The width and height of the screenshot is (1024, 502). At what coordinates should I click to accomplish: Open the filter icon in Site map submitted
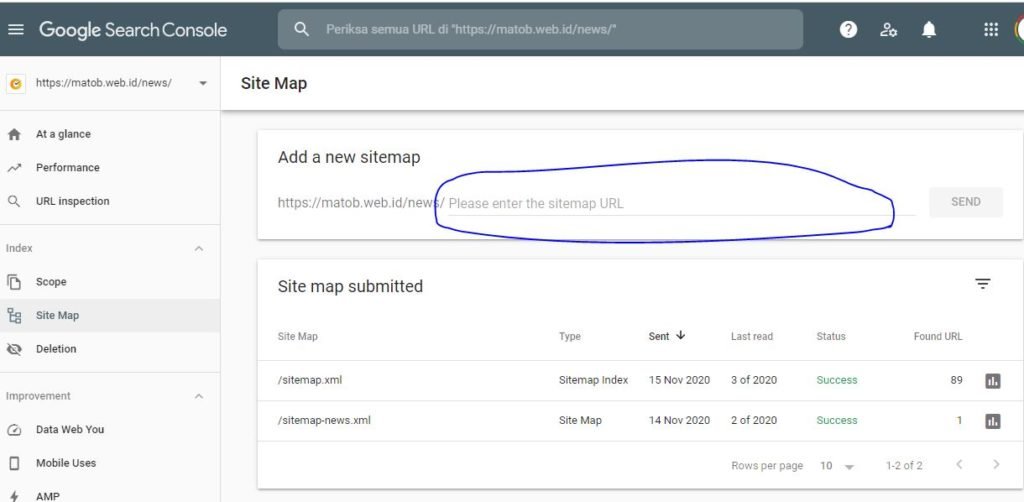pos(983,283)
